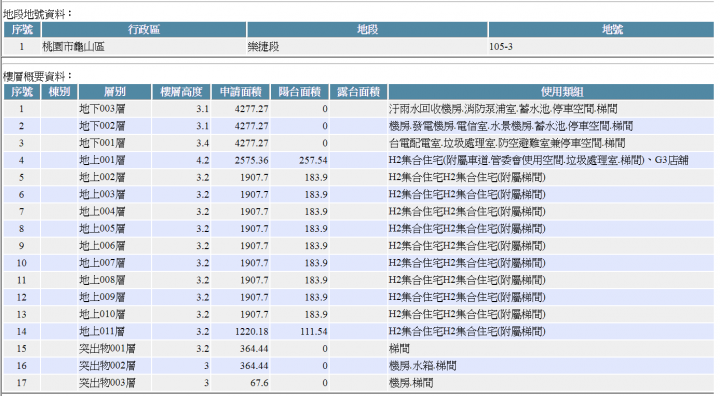Click the 樓層概要資料 section heading
Viewport: 720px width, 396px height.
[x=38, y=76]
